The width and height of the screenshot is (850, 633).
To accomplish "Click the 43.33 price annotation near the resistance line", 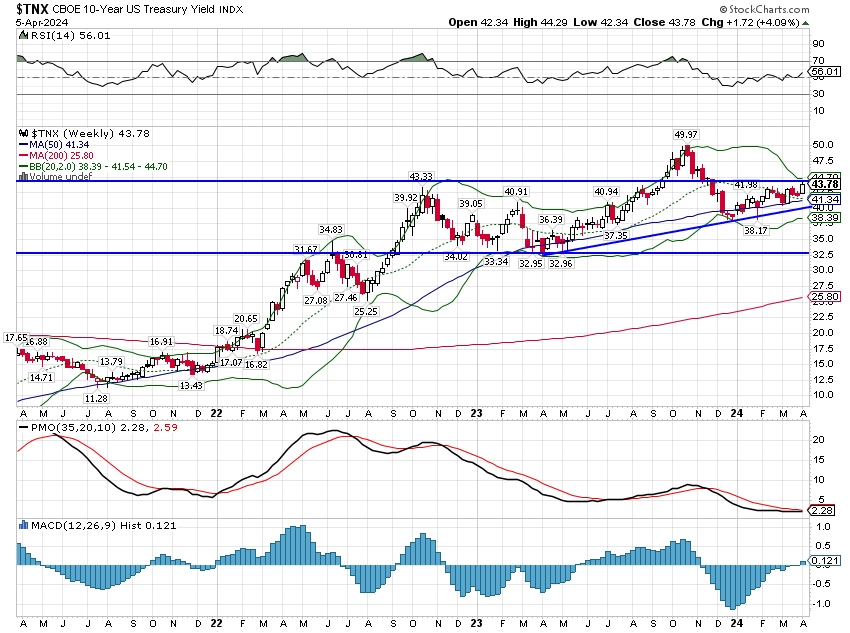I will (421, 176).
